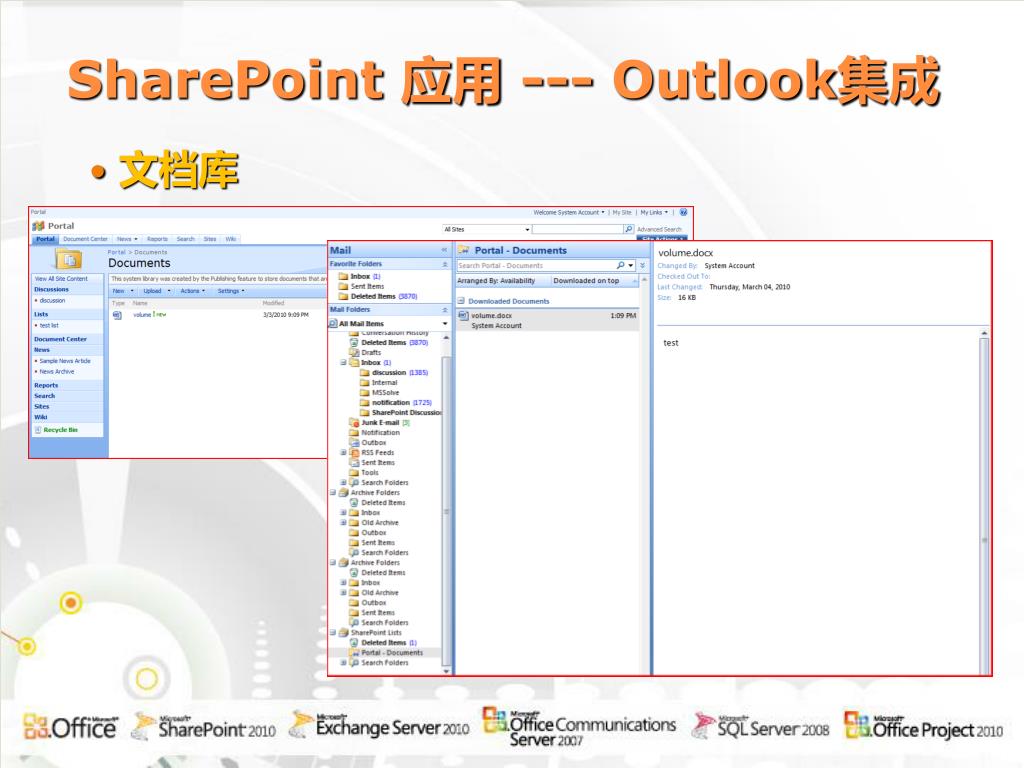The image size is (1024, 768).
Task: Open the Welcome System Account menu
Action: (569, 212)
